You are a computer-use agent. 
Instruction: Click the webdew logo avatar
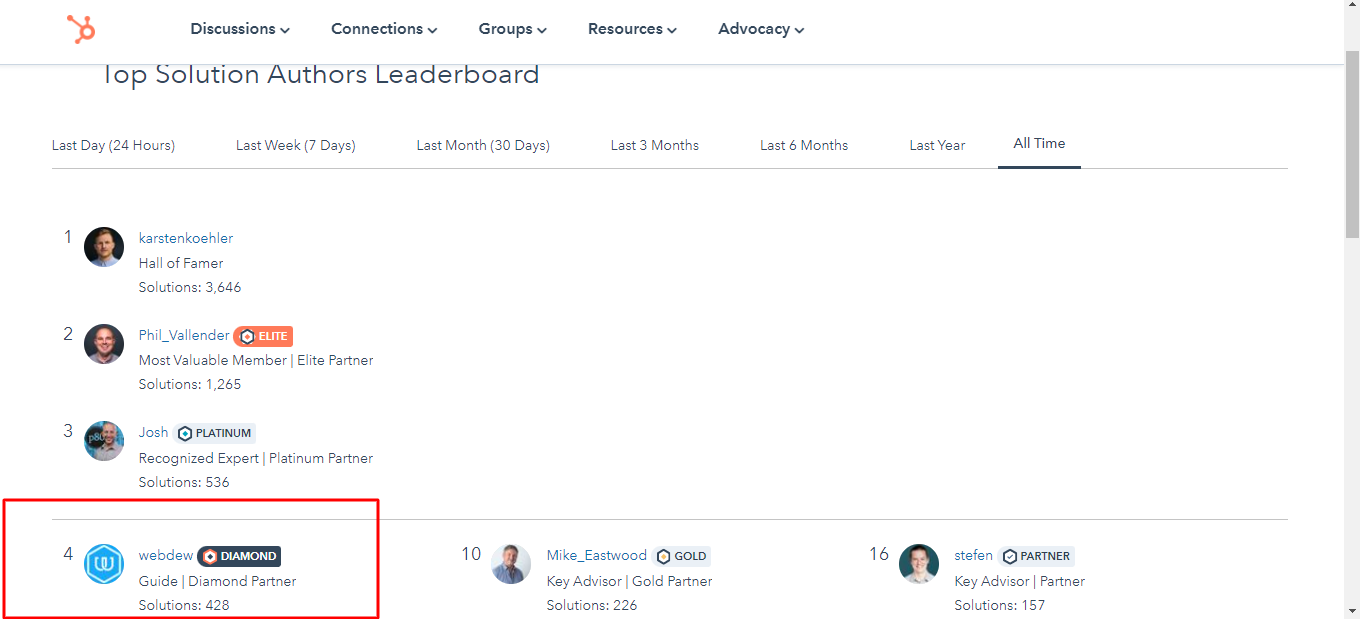(x=104, y=564)
